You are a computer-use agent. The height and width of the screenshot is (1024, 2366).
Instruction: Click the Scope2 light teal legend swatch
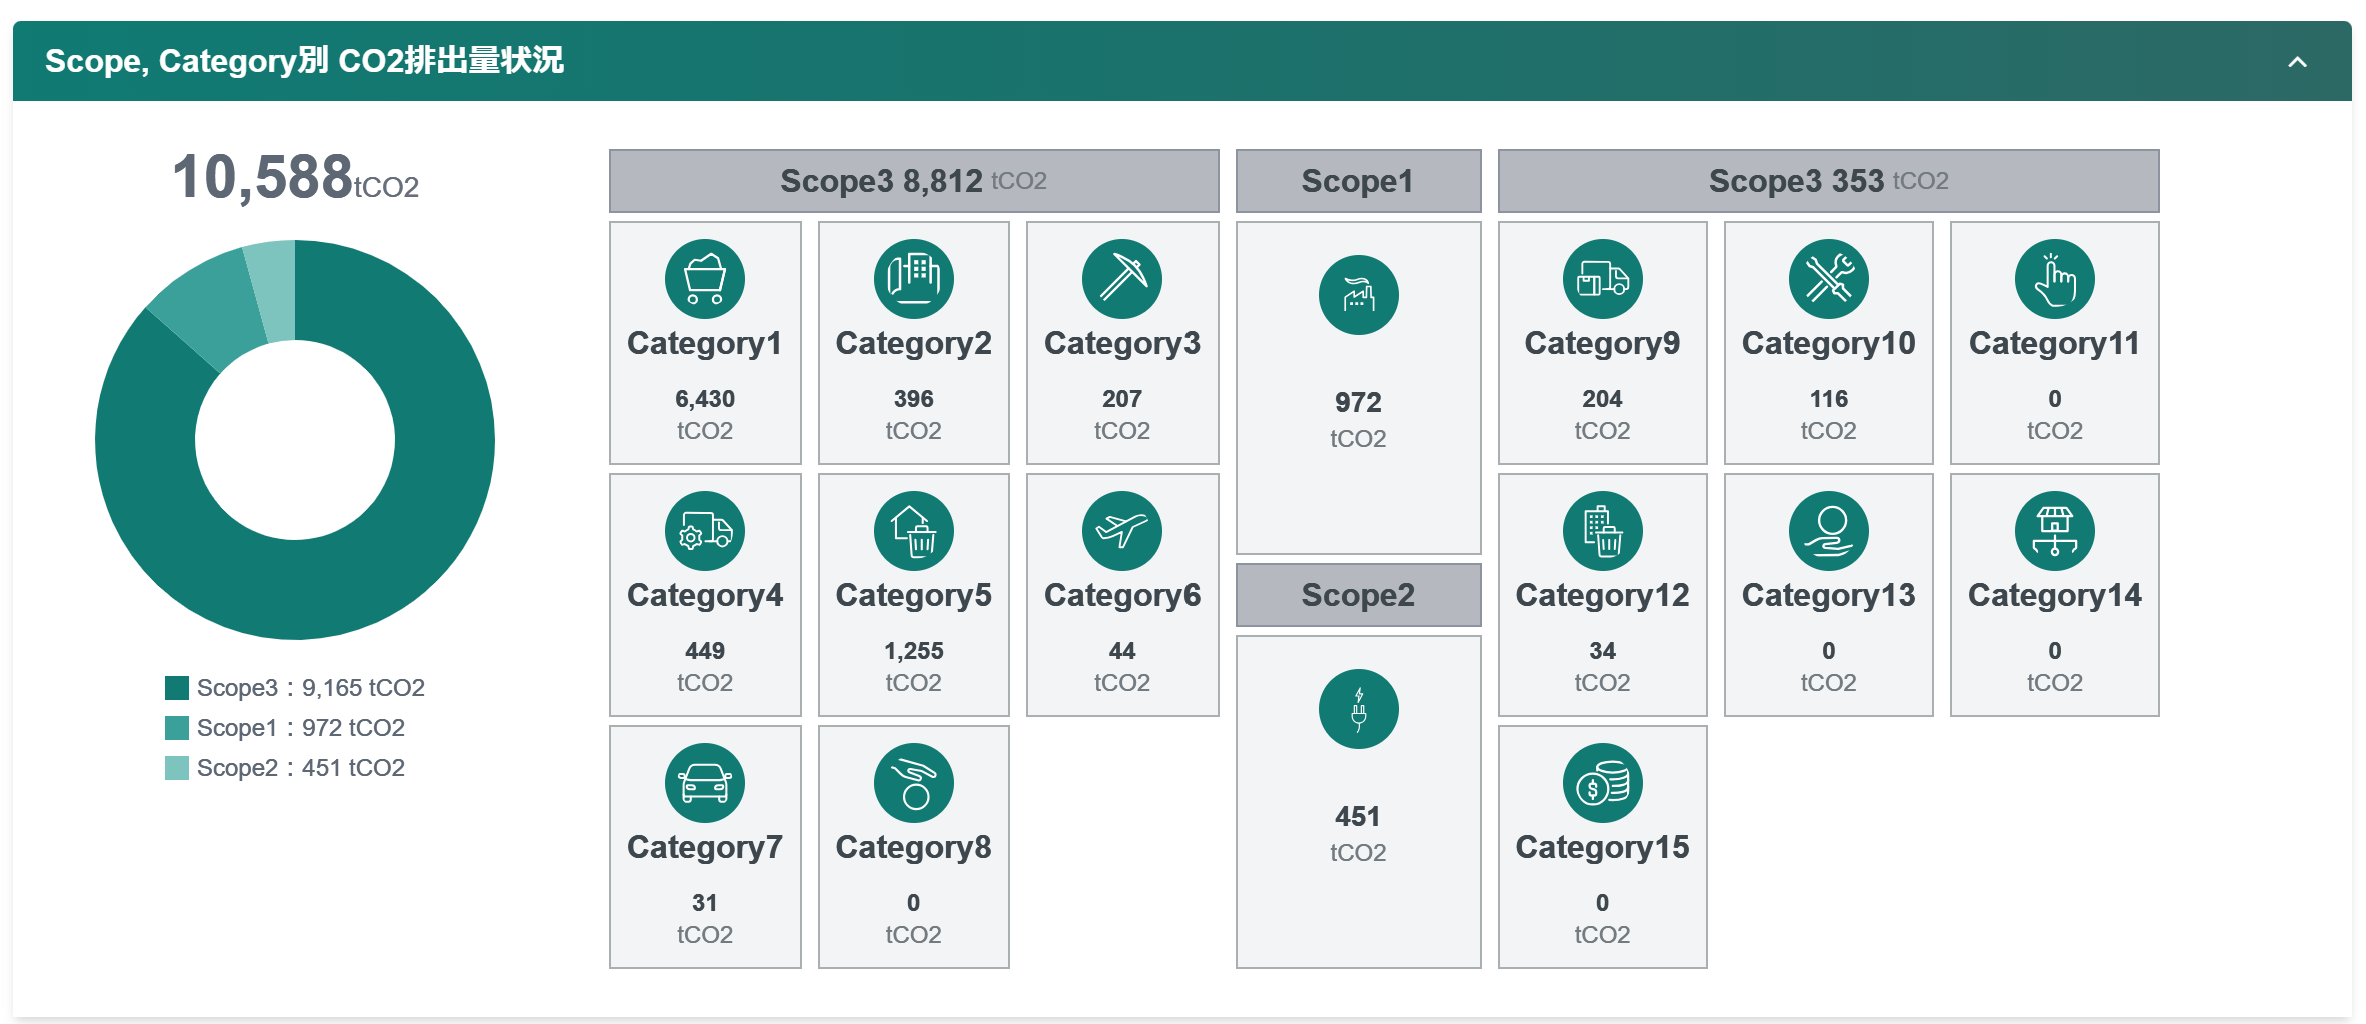point(177,768)
